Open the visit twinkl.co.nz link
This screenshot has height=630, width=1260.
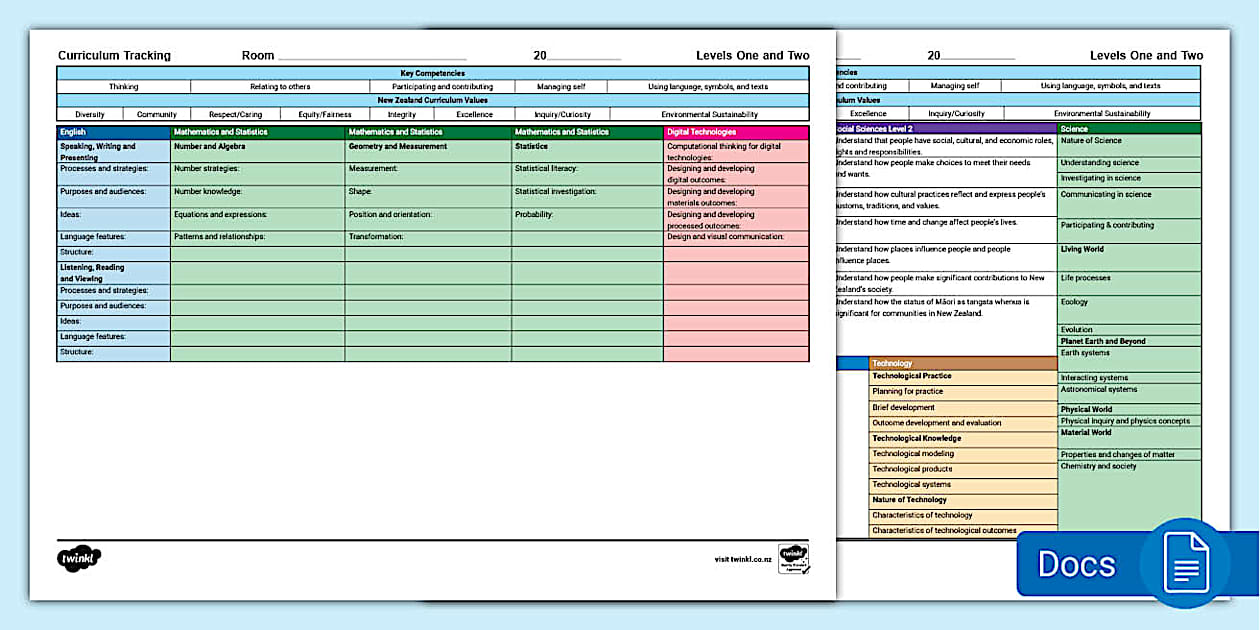click(x=741, y=561)
